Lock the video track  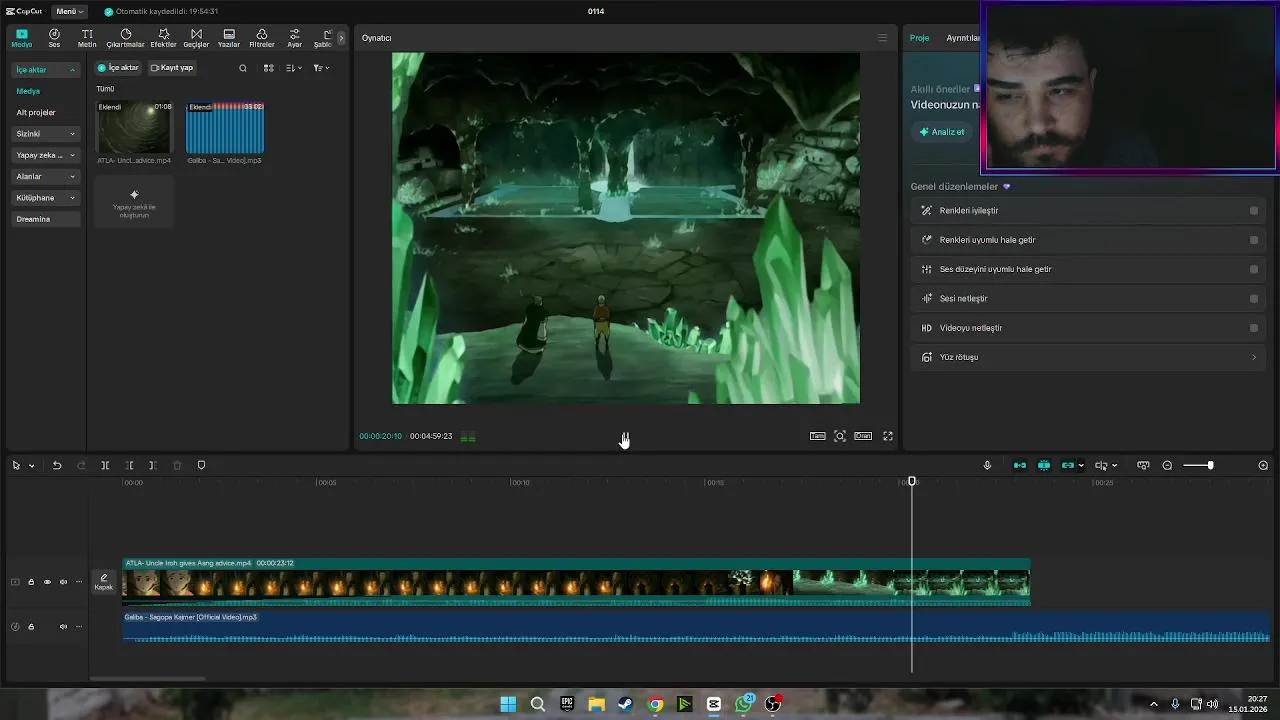pyautogui.click(x=31, y=582)
